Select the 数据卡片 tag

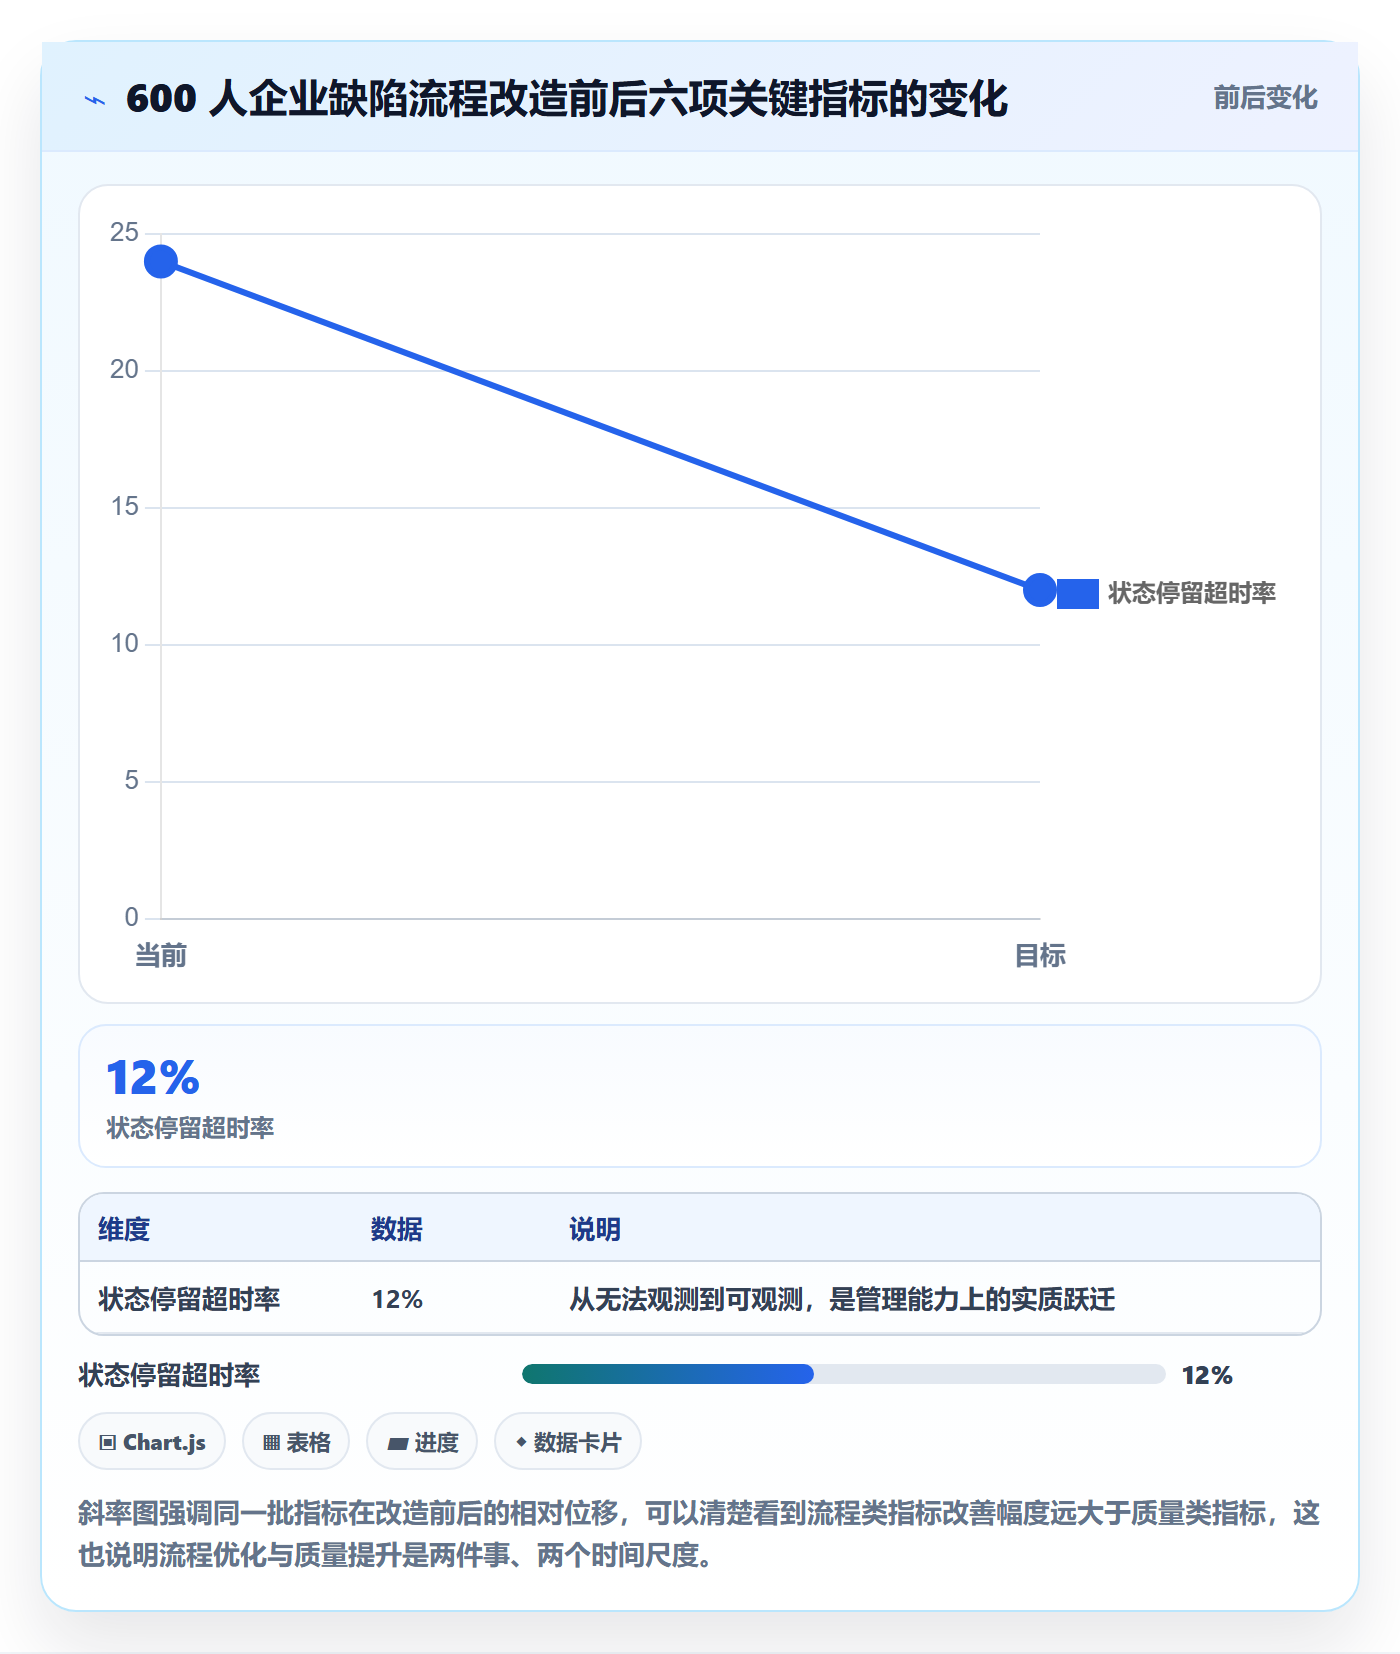[568, 1442]
